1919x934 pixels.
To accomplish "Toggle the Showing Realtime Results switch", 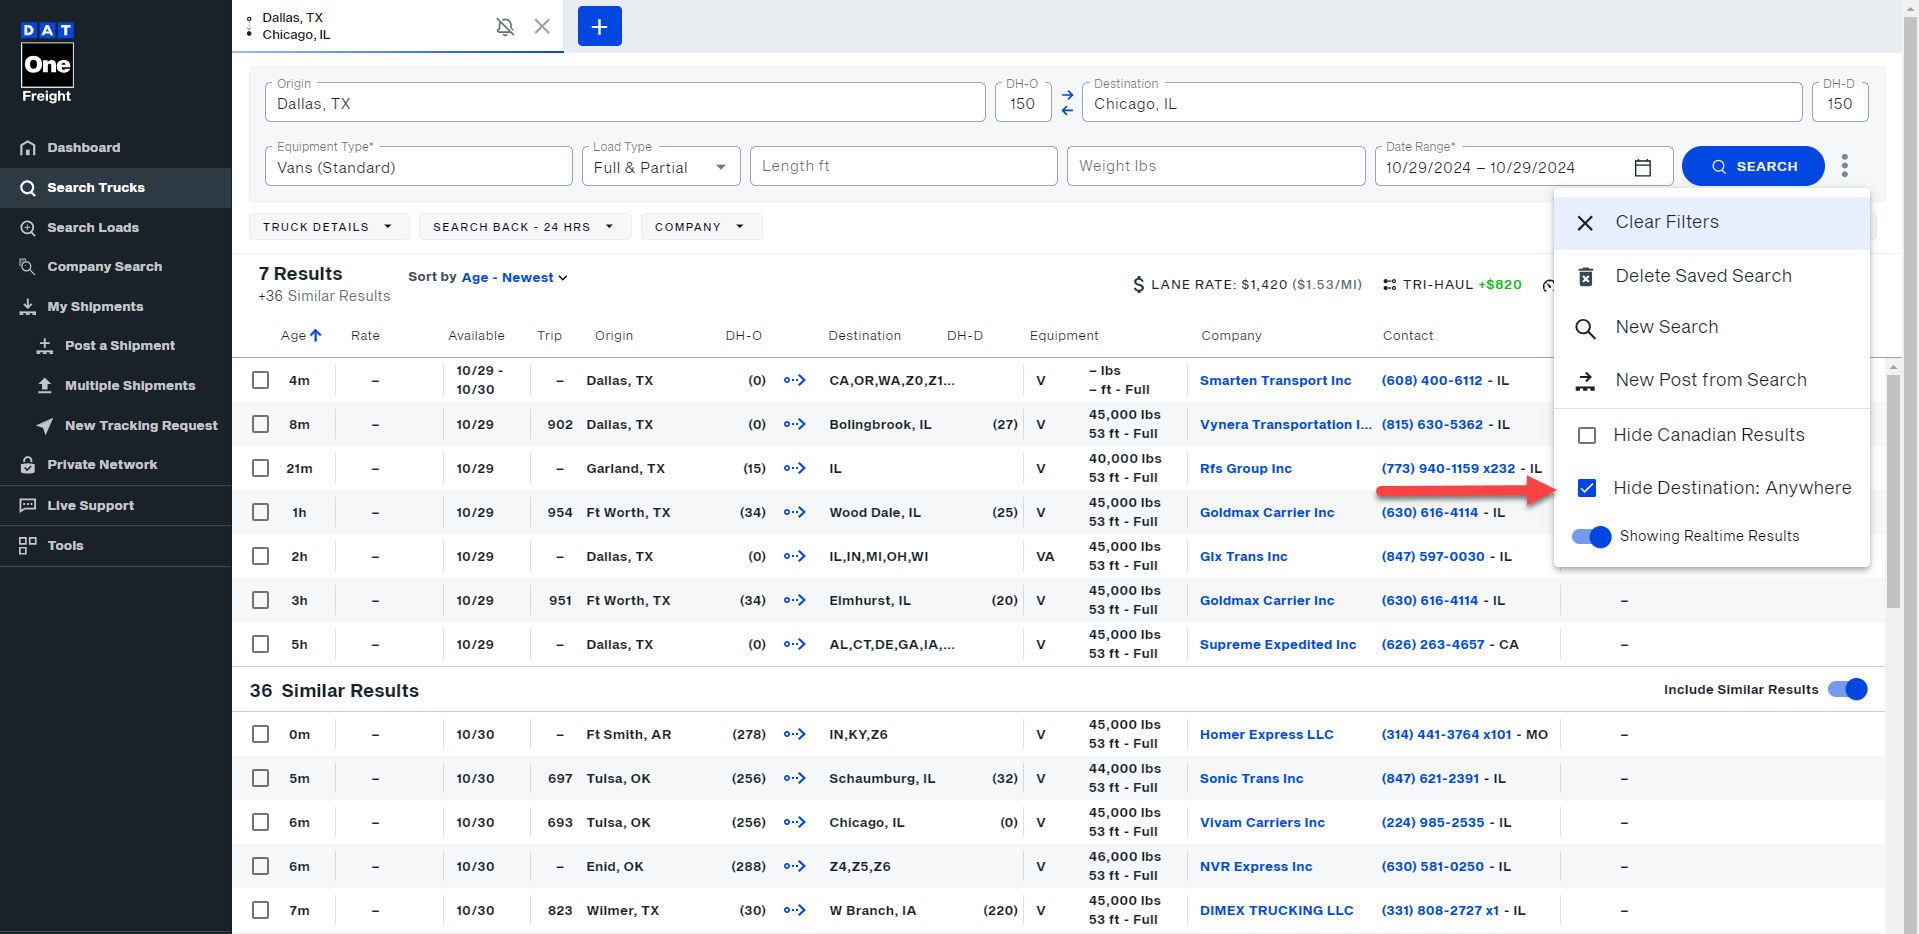I will [x=1591, y=536].
